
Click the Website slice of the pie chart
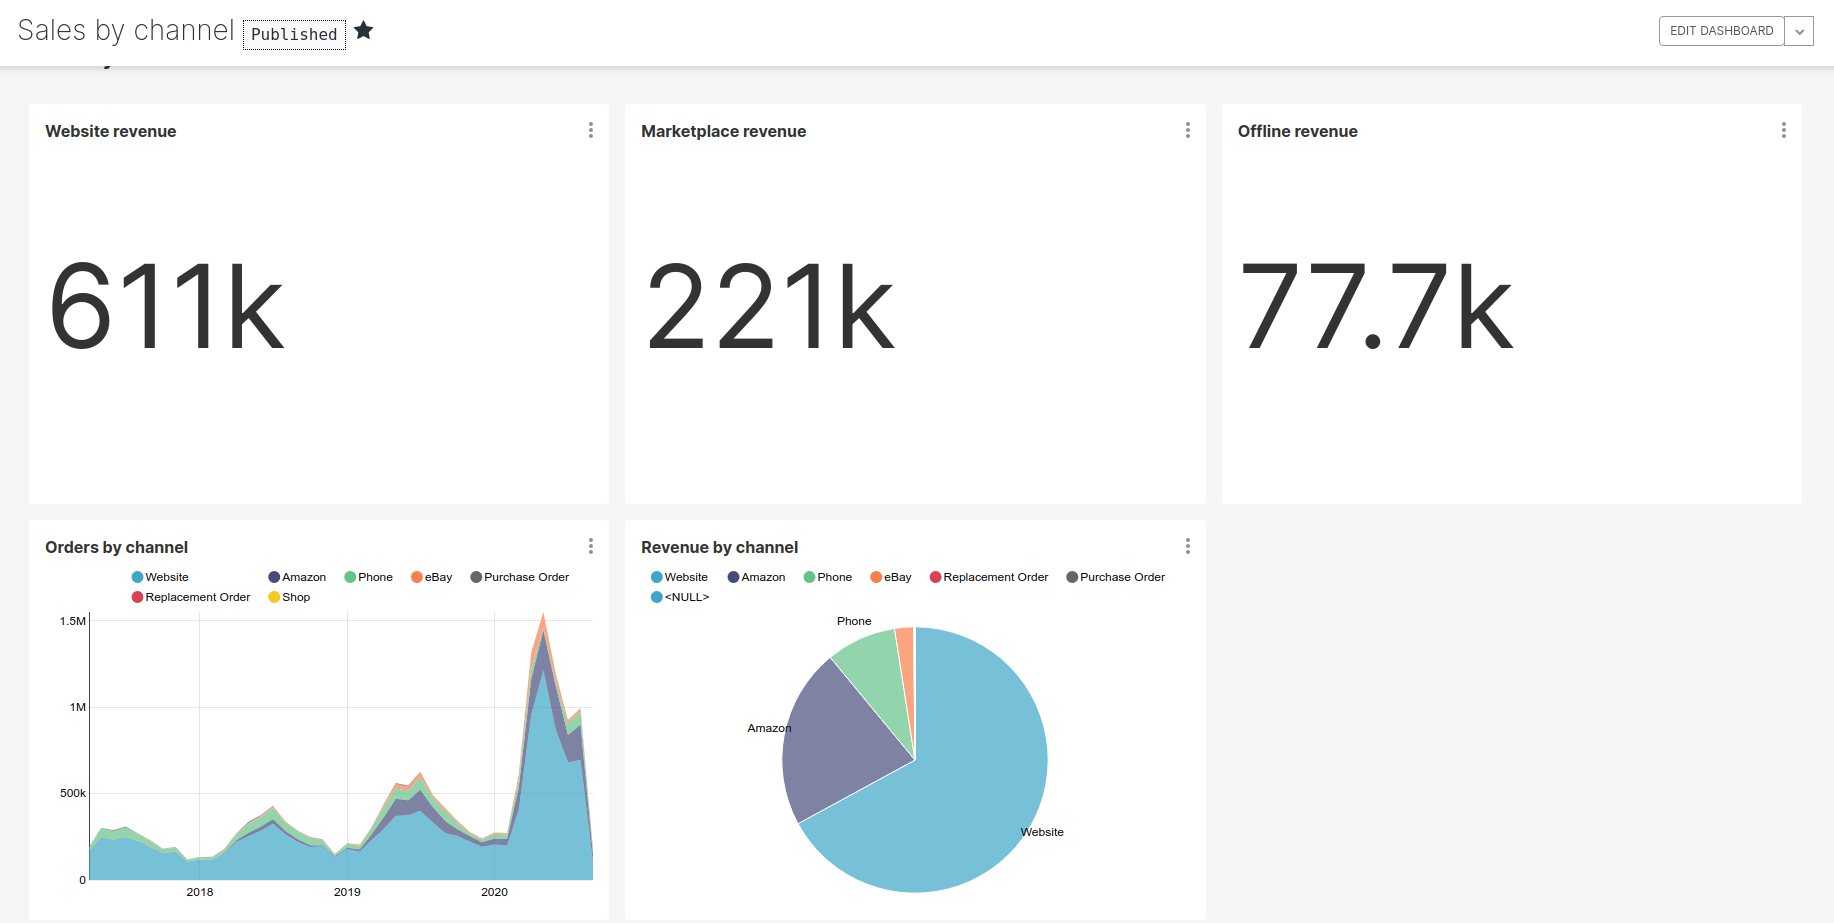click(960, 790)
